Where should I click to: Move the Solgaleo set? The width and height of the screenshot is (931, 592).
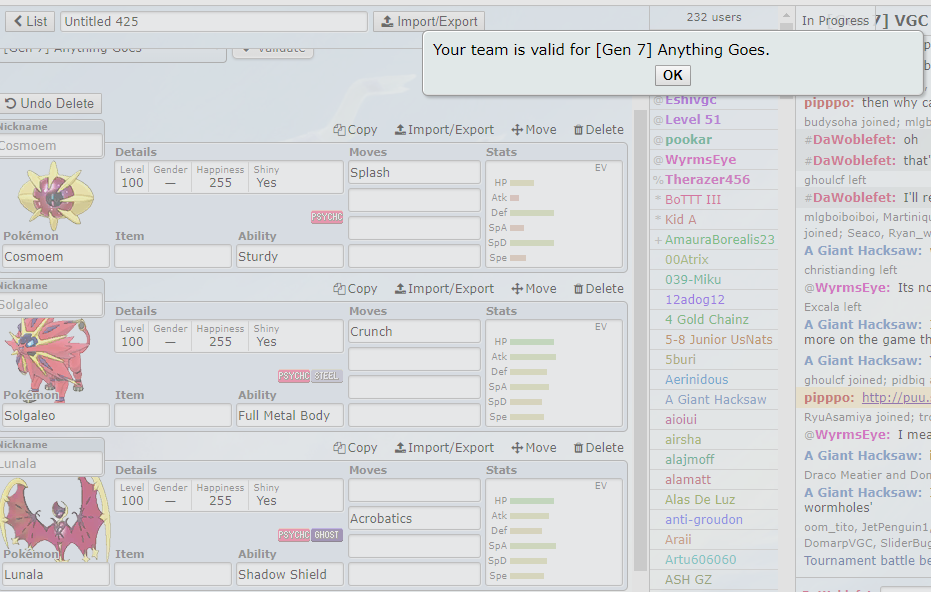pos(534,289)
